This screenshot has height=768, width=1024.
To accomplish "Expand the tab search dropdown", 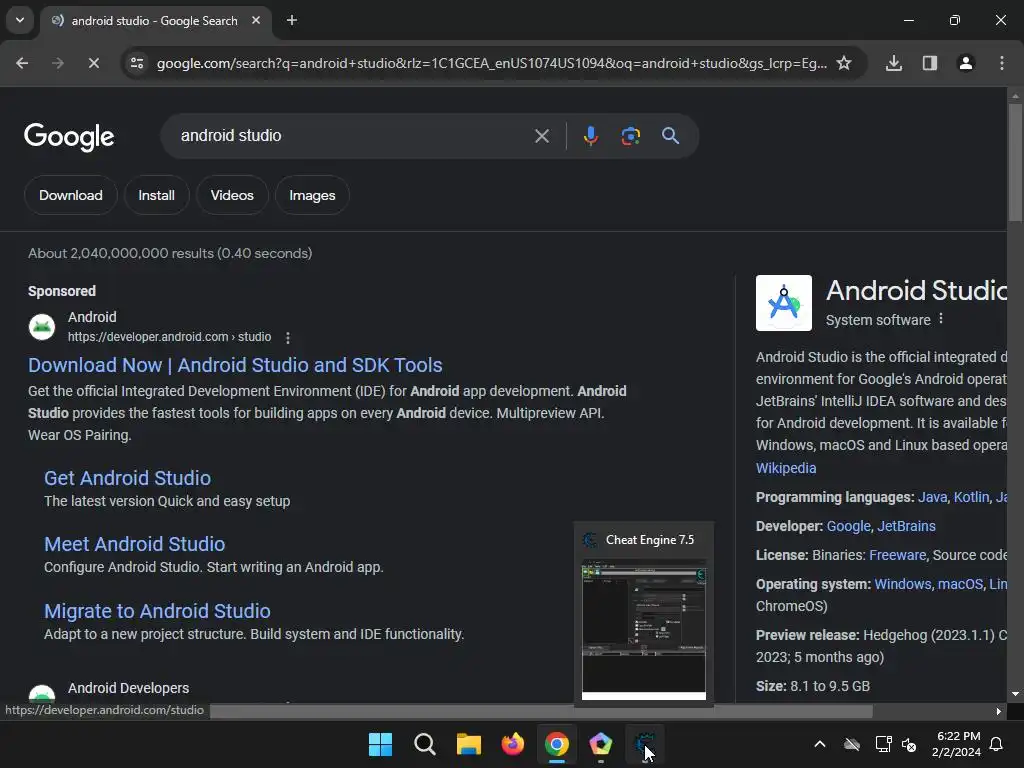I will [x=20, y=20].
